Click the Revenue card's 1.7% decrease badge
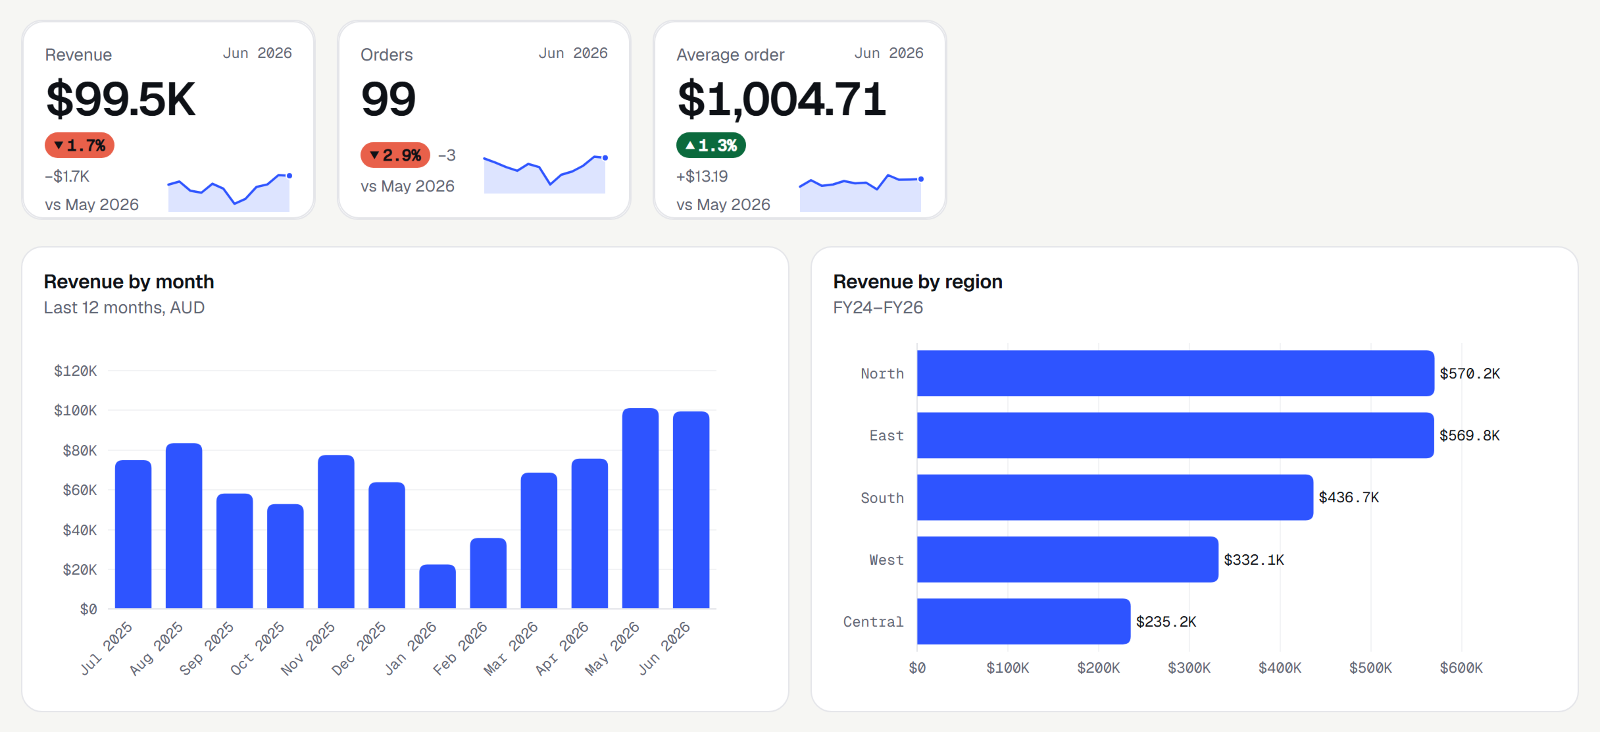The width and height of the screenshot is (1600, 732). pyautogui.click(x=80, y=145)
